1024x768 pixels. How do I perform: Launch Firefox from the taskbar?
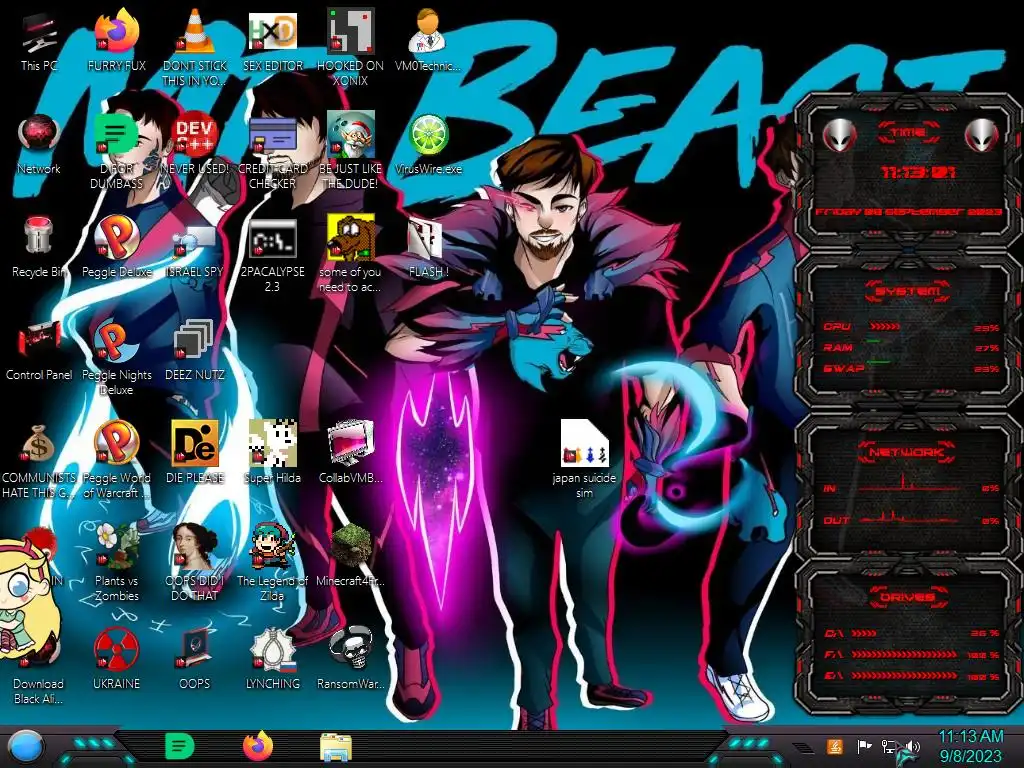point(258,746)
